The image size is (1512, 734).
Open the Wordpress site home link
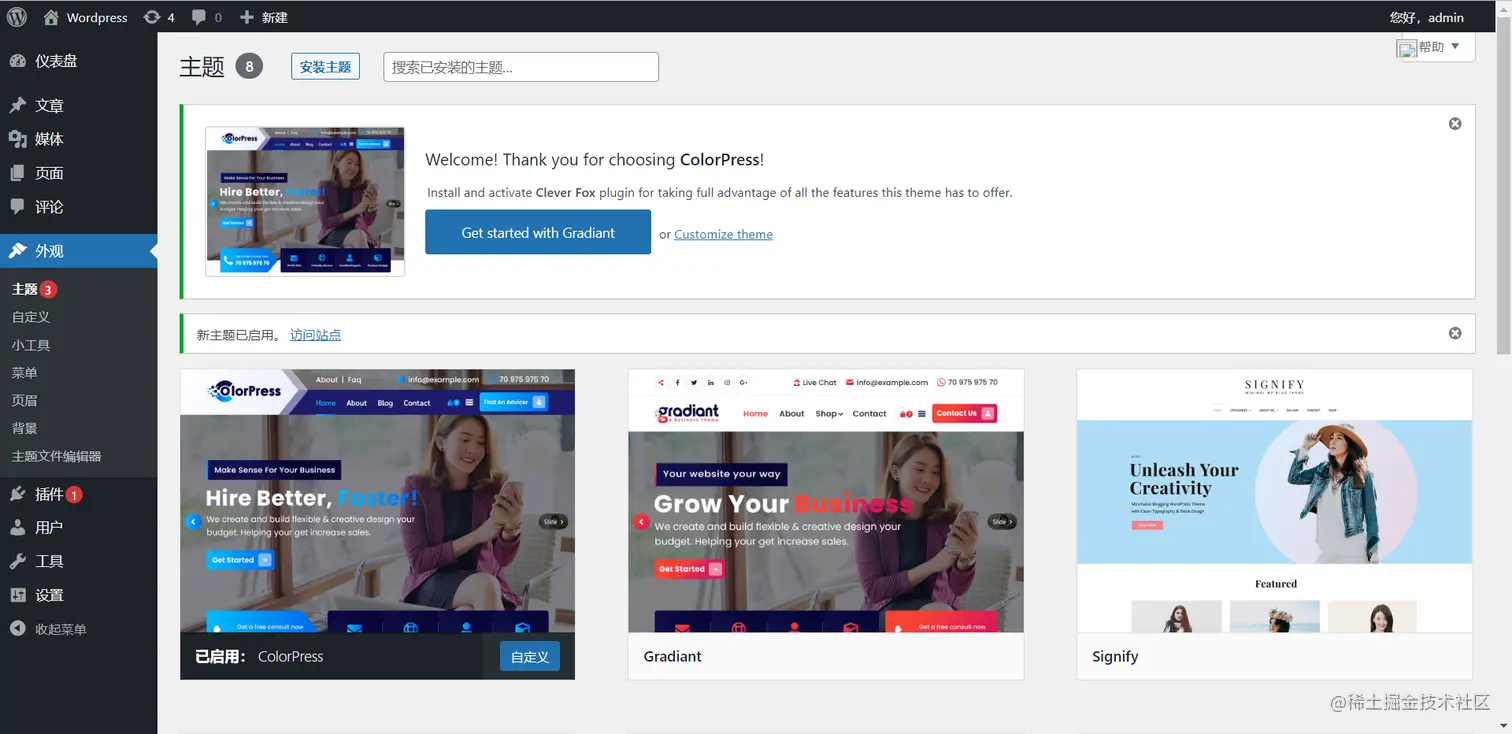click(x=85, y=17)
